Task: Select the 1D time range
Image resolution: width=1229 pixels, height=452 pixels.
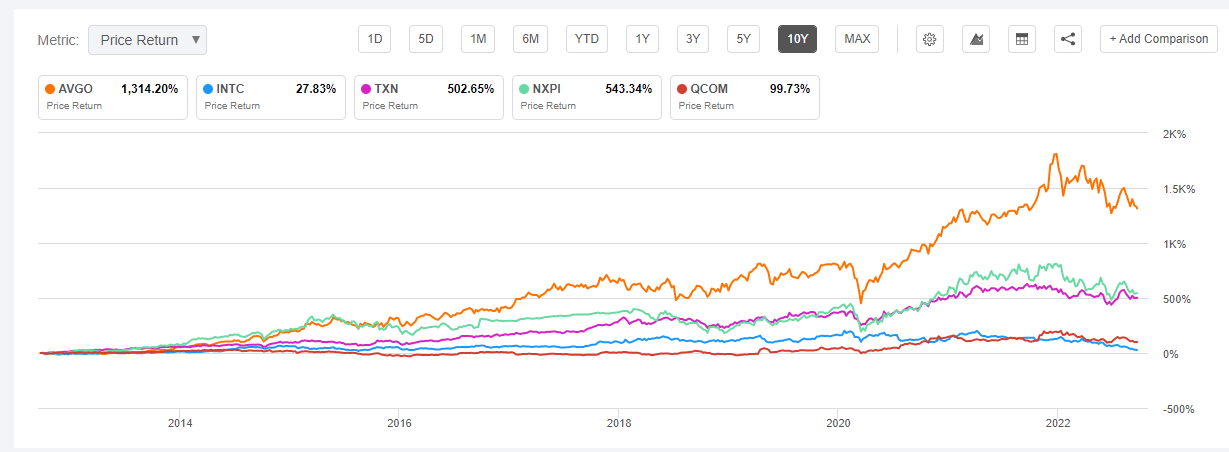Action: pyautogui.click(x=375, y=39)
